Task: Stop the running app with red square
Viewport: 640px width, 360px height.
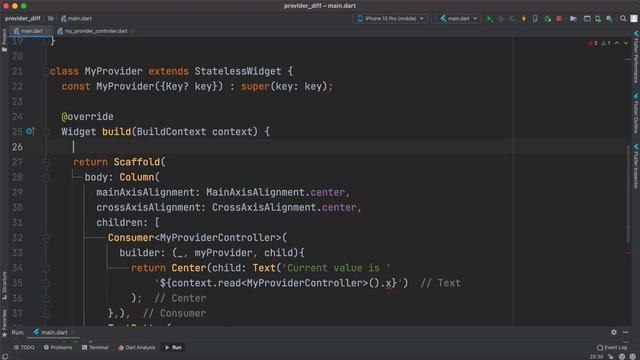Action: (559, 19)
